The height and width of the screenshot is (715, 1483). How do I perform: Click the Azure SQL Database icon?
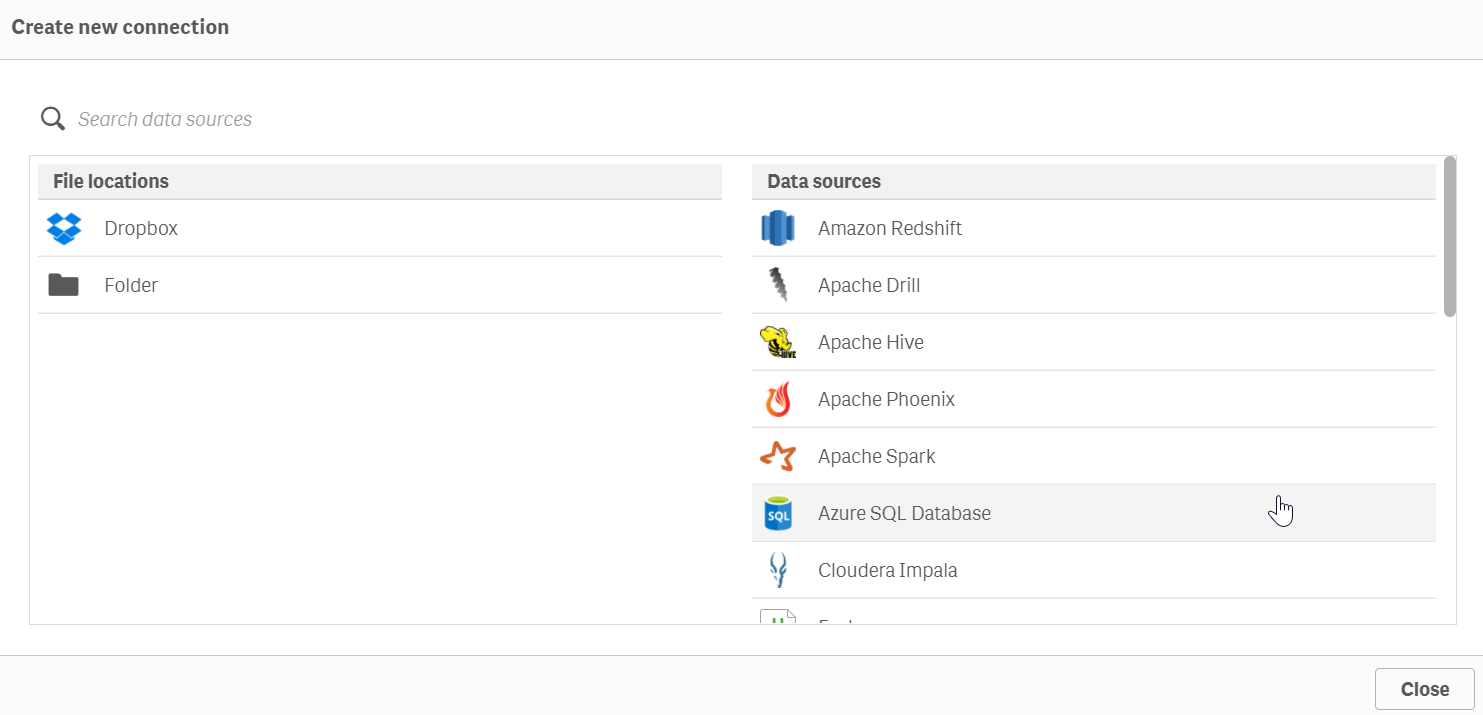[777, 513]
